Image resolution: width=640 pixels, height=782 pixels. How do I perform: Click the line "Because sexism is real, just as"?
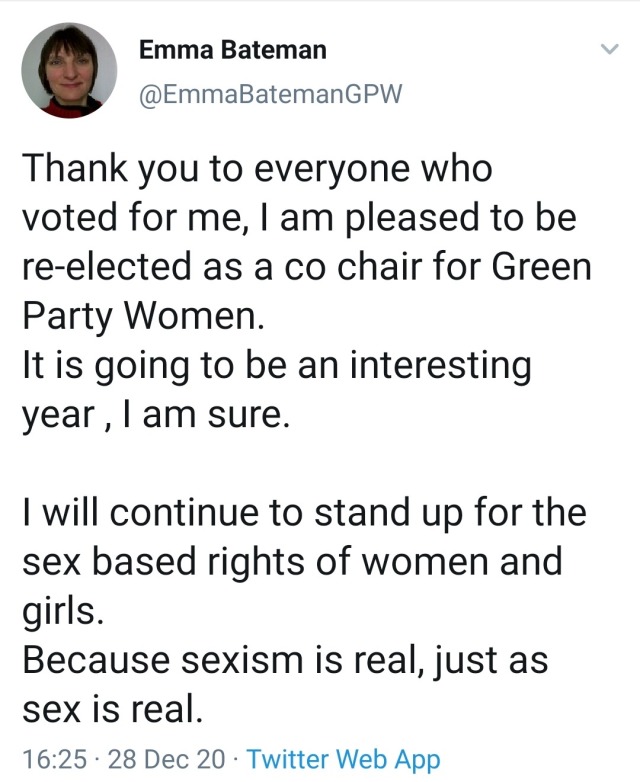[285, 661]
